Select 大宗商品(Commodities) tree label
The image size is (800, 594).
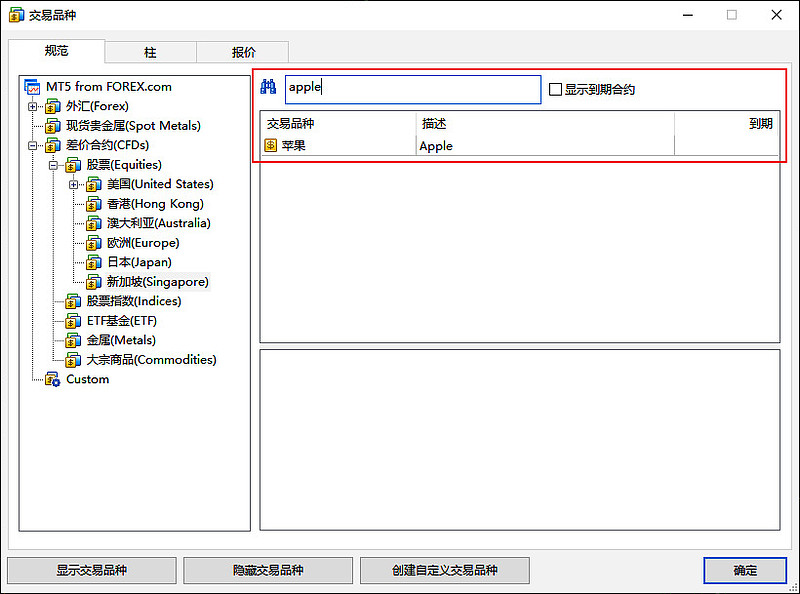(151, 360)
